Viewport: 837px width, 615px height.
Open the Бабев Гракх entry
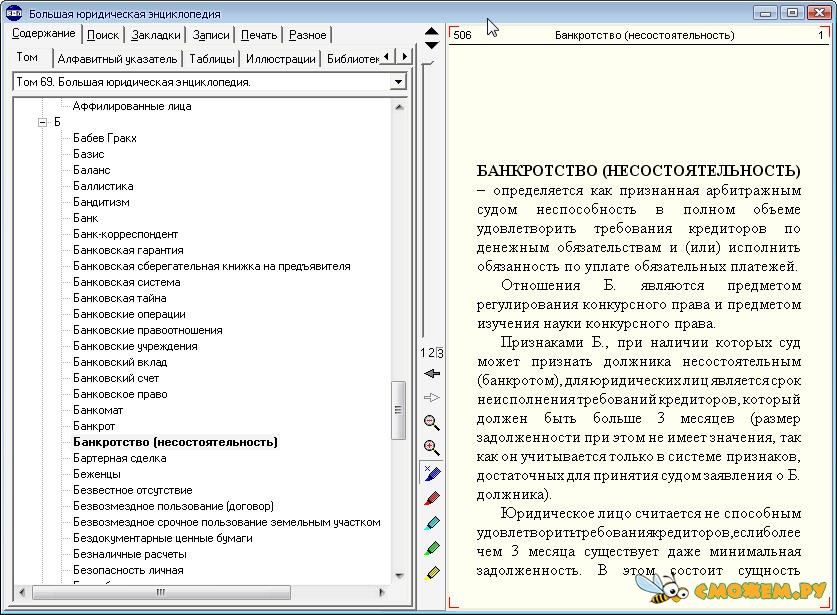tap(105, 138)
